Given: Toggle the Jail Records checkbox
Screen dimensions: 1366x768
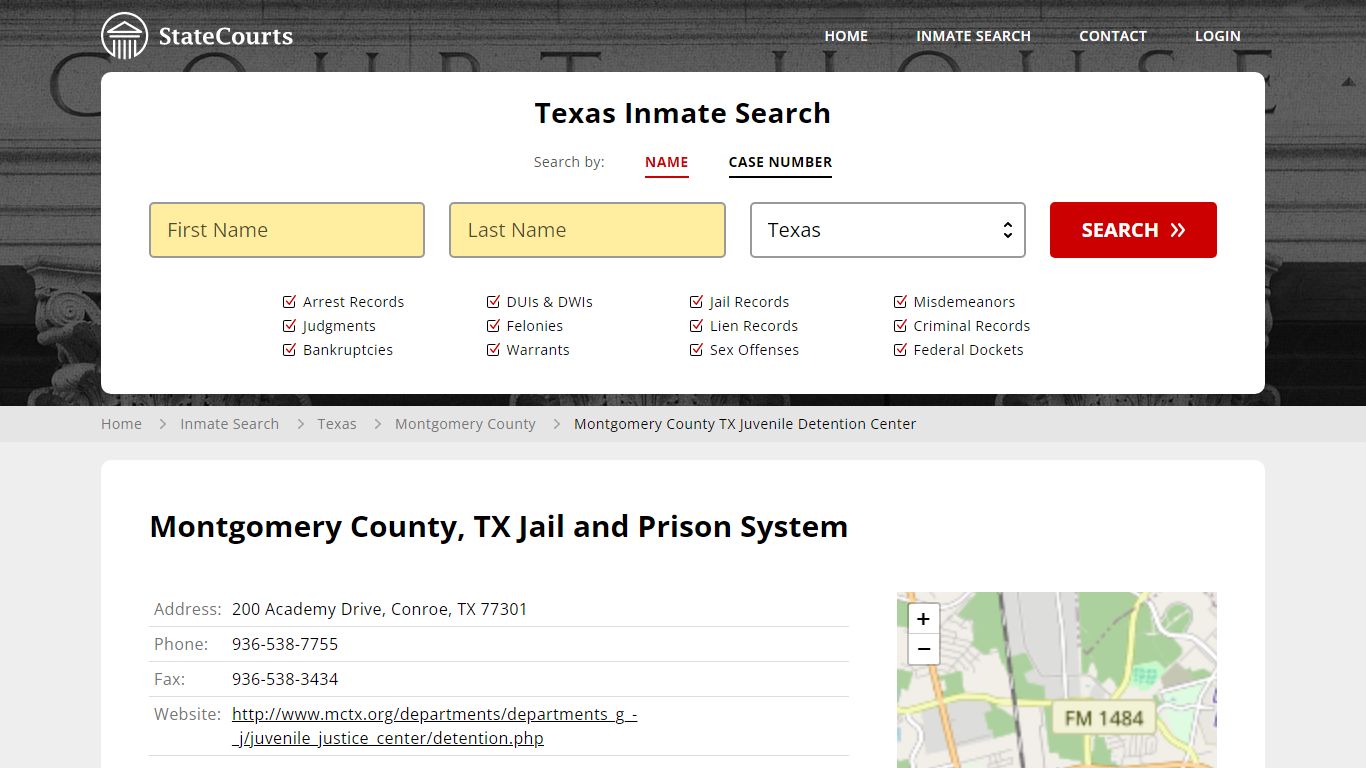Looking at the screenshot, I should [x=696, y=302].
